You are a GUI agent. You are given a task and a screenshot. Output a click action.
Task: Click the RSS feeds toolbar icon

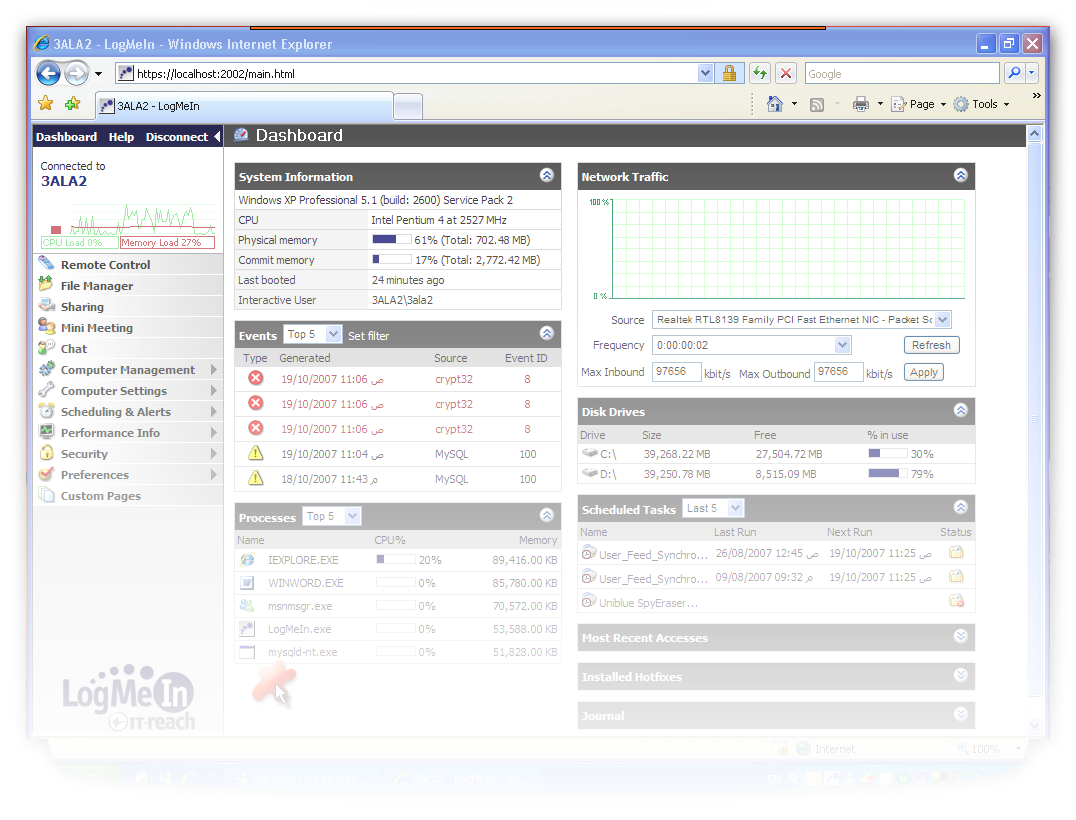coord(817,105)
